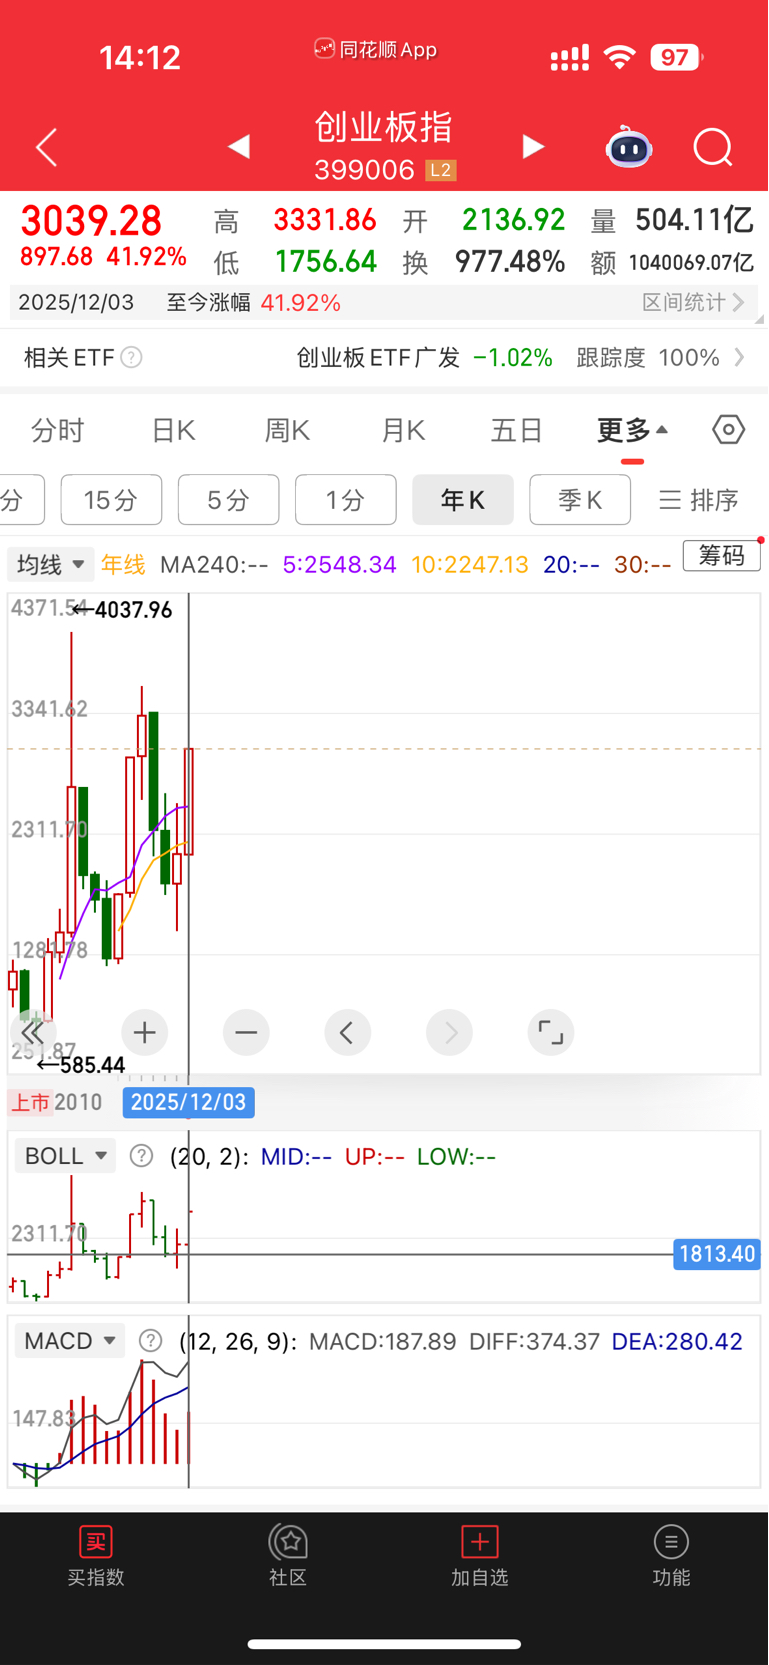The image size is (769, 1665).
Task: Tap the 1813.40 price tag
Action: (x=717, y=1254)
